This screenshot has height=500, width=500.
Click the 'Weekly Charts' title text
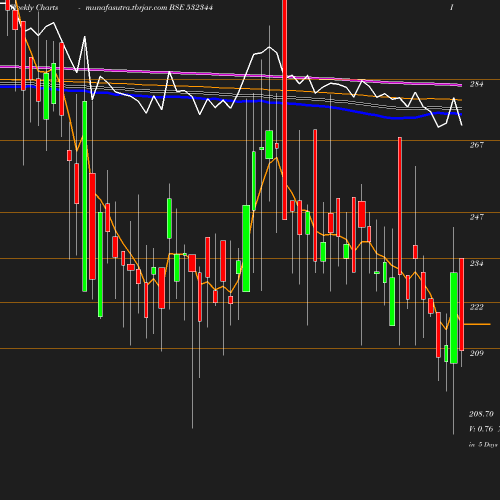(x=34, y=7)
